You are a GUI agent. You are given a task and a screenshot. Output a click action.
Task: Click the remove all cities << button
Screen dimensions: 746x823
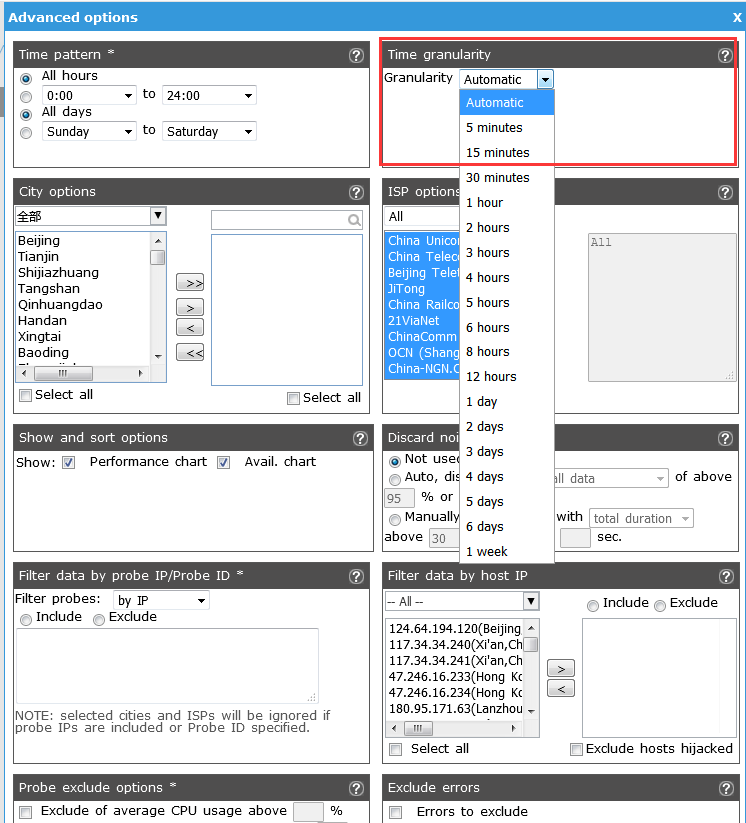[x=190, y=352]
